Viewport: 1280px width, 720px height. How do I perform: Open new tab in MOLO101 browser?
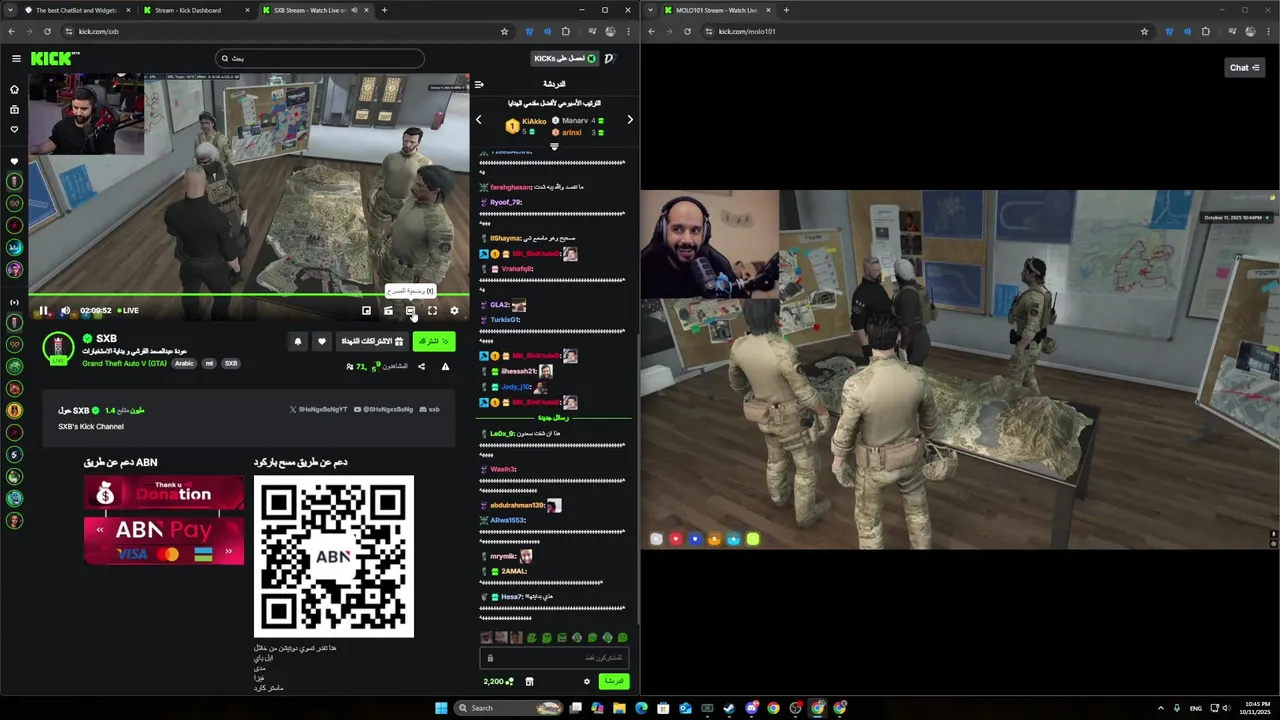point(786,10)
